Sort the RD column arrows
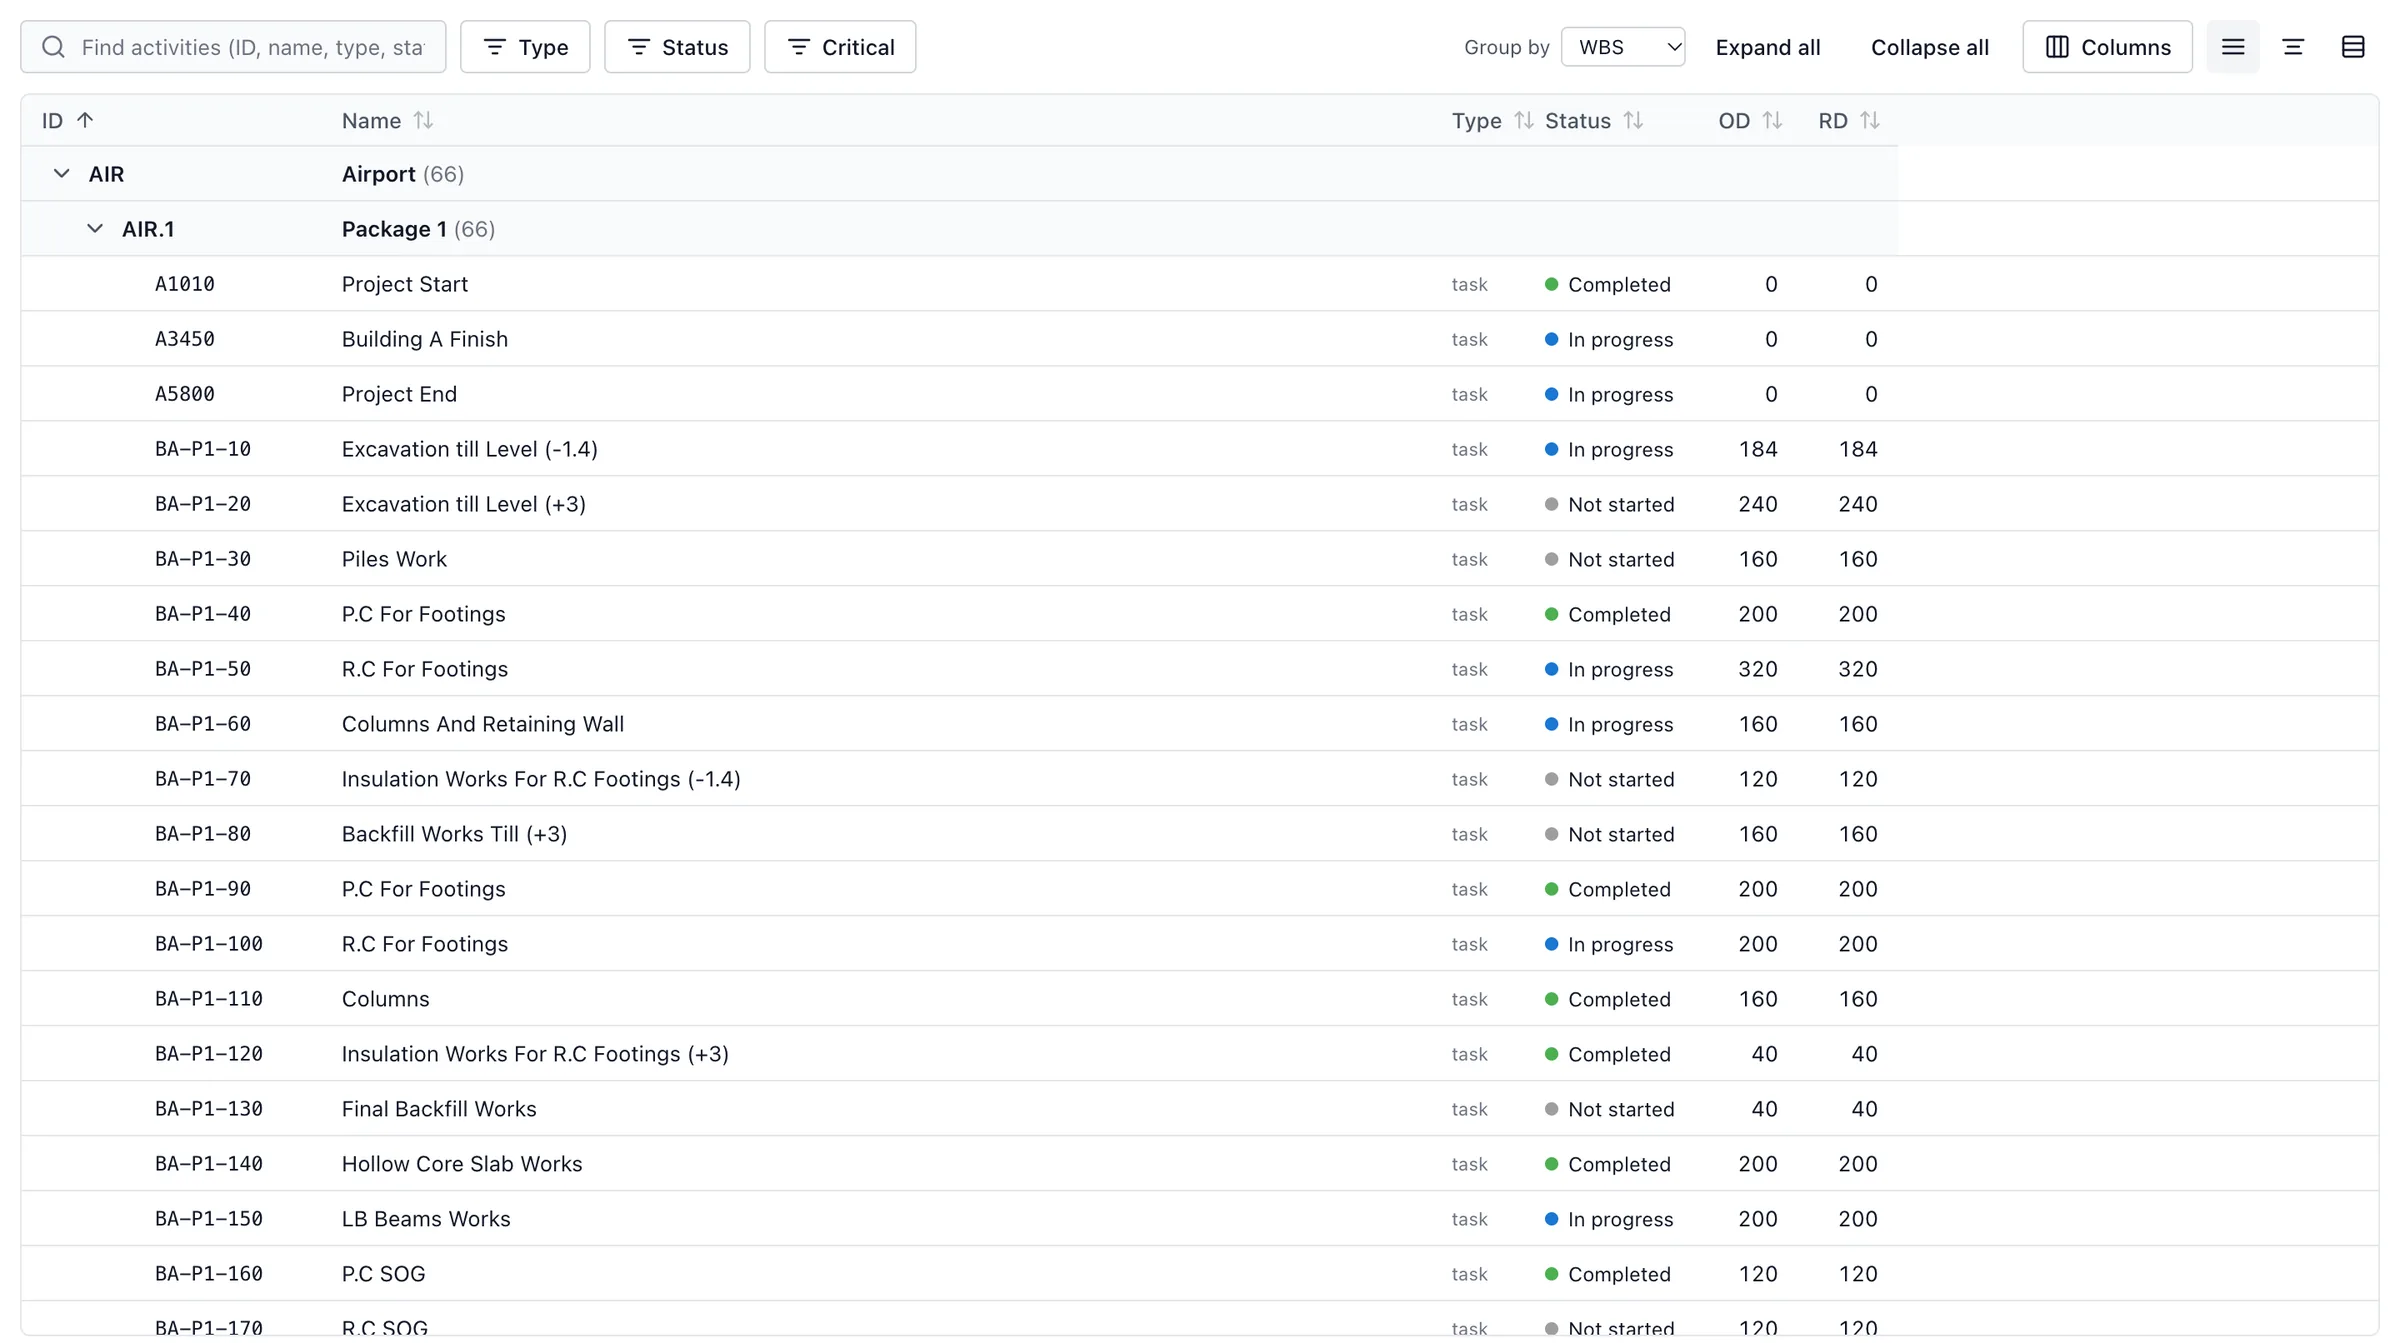The width and height of the screenshot is (2400, 1343). 1870,120
